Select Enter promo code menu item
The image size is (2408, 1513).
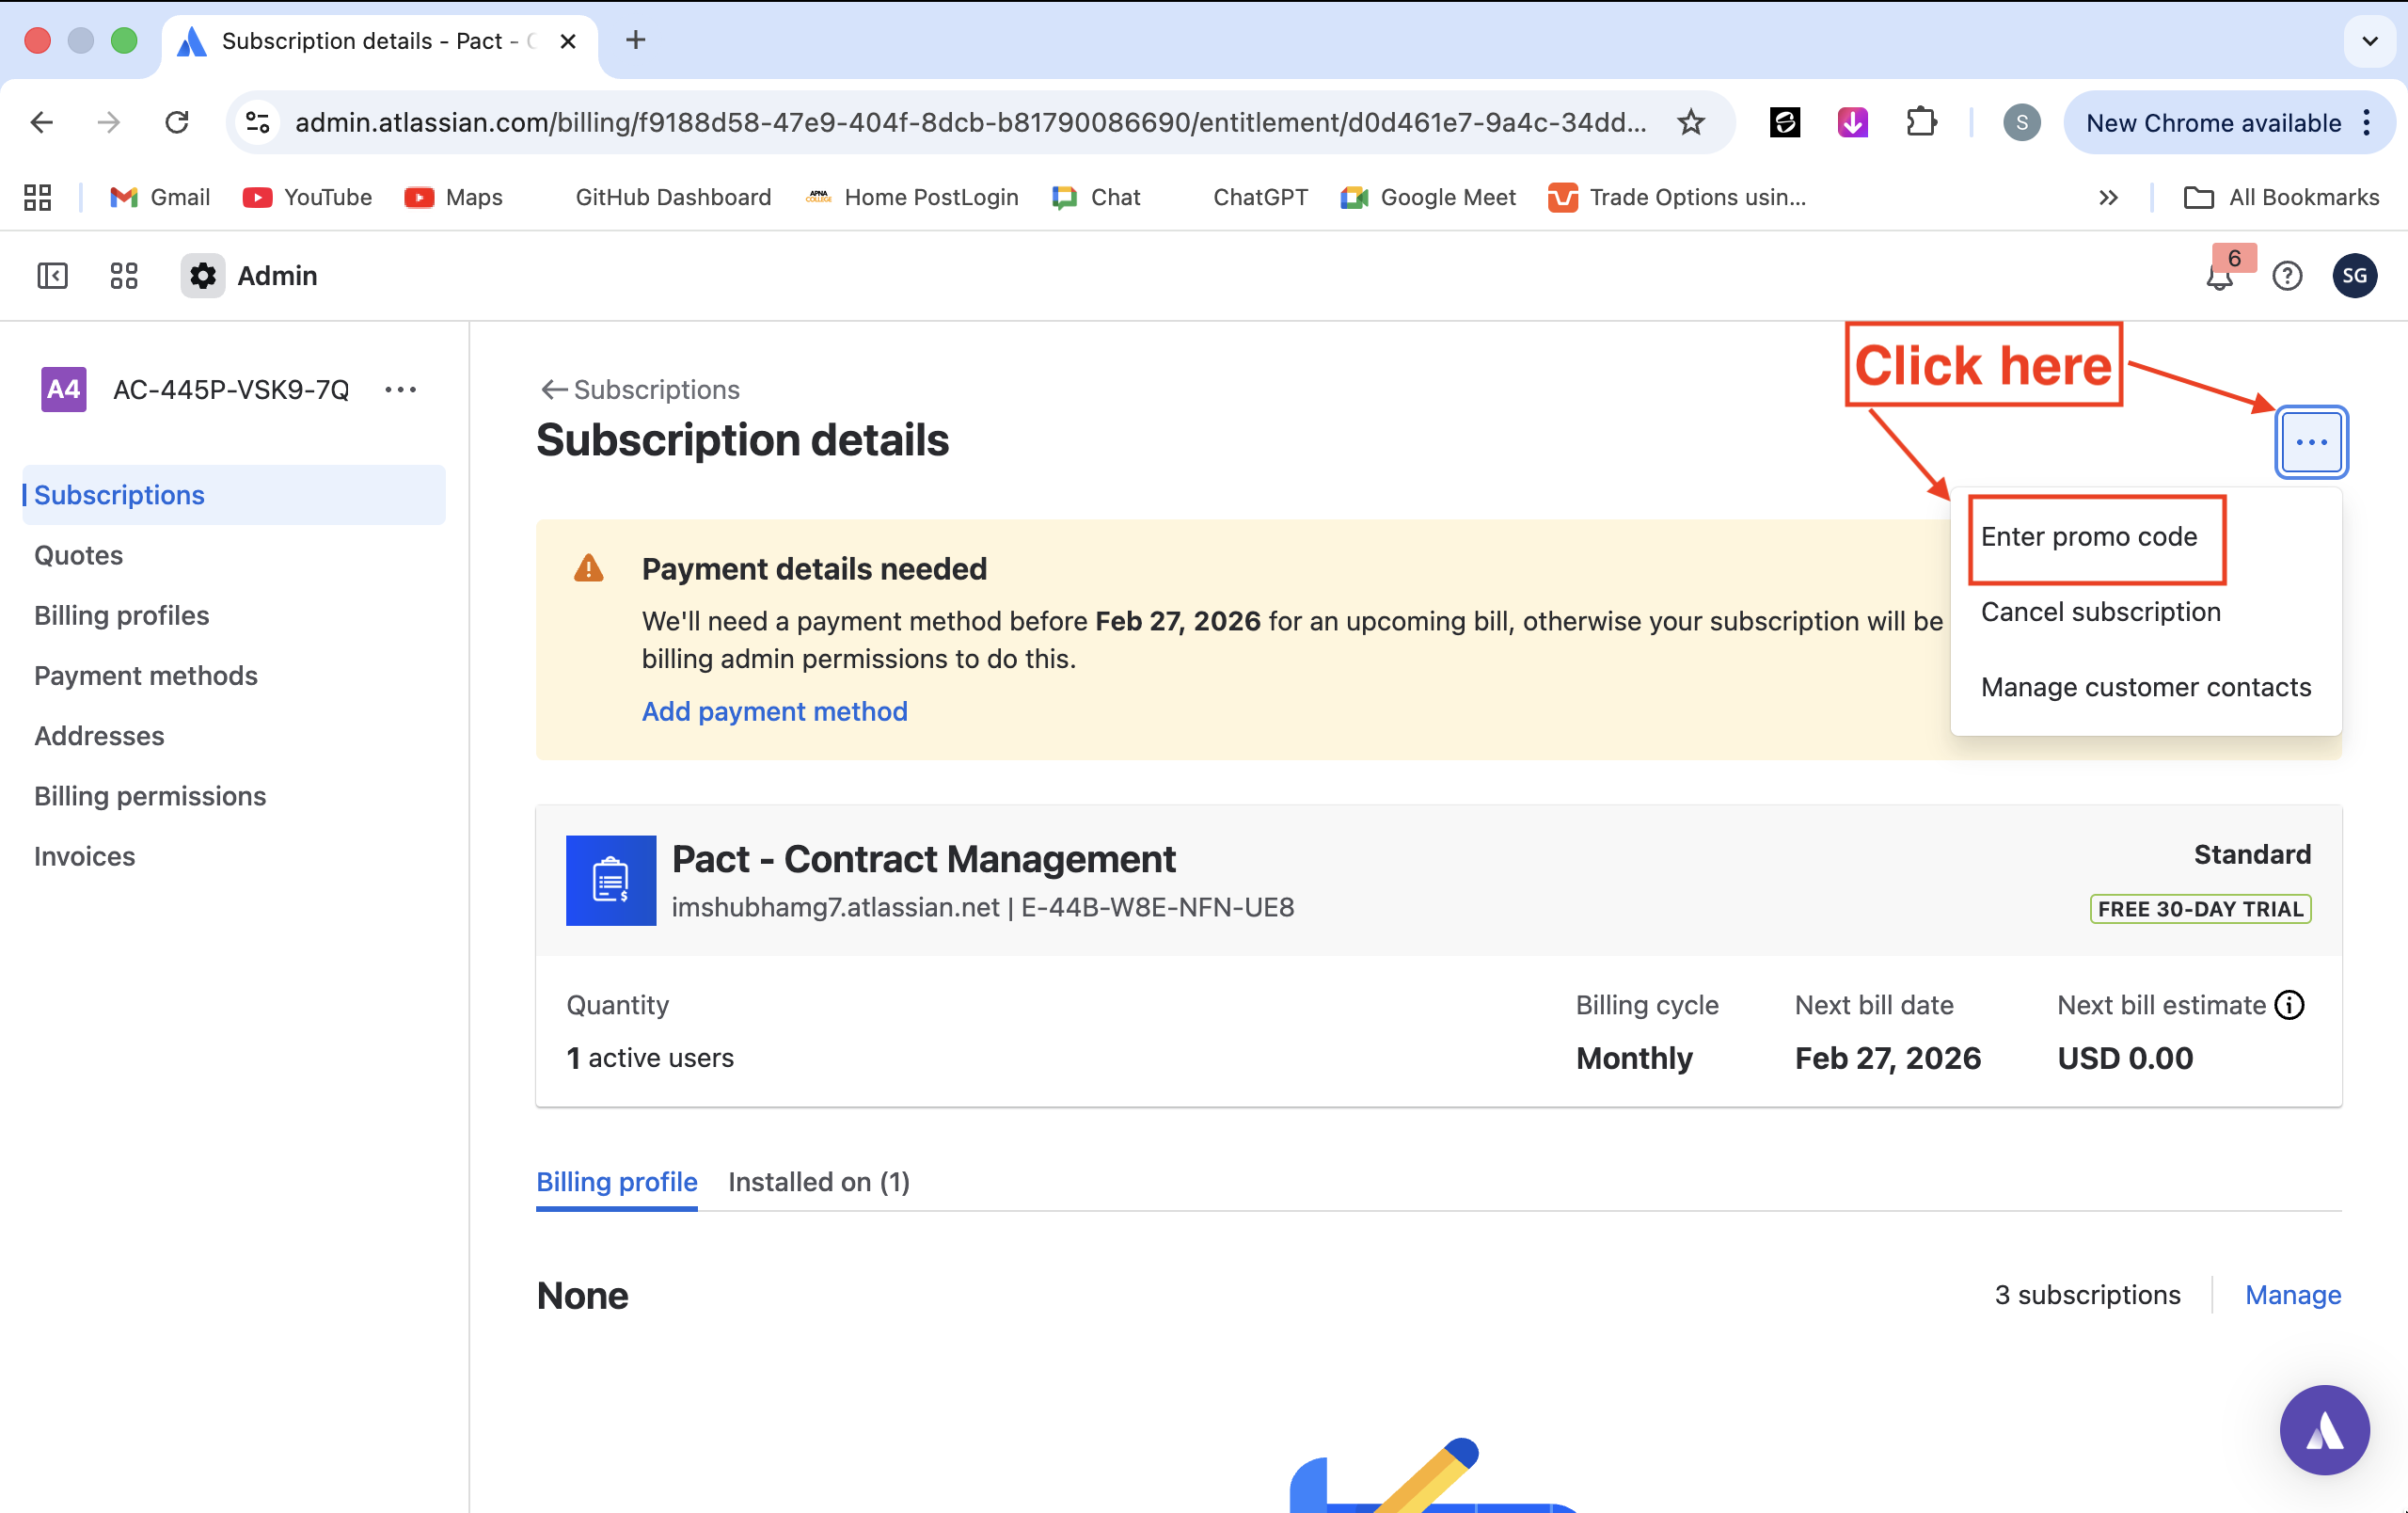coord(2088,537)
